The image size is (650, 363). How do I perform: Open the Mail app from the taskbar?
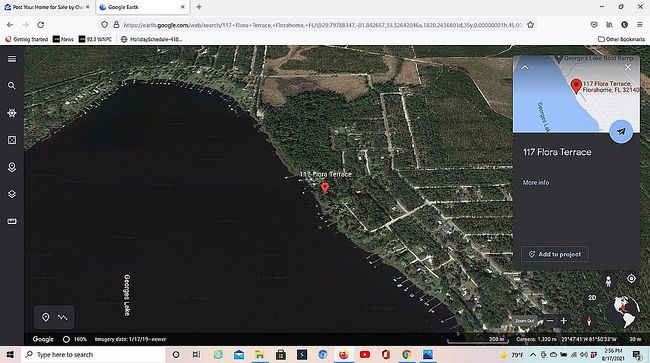(239, 355)
